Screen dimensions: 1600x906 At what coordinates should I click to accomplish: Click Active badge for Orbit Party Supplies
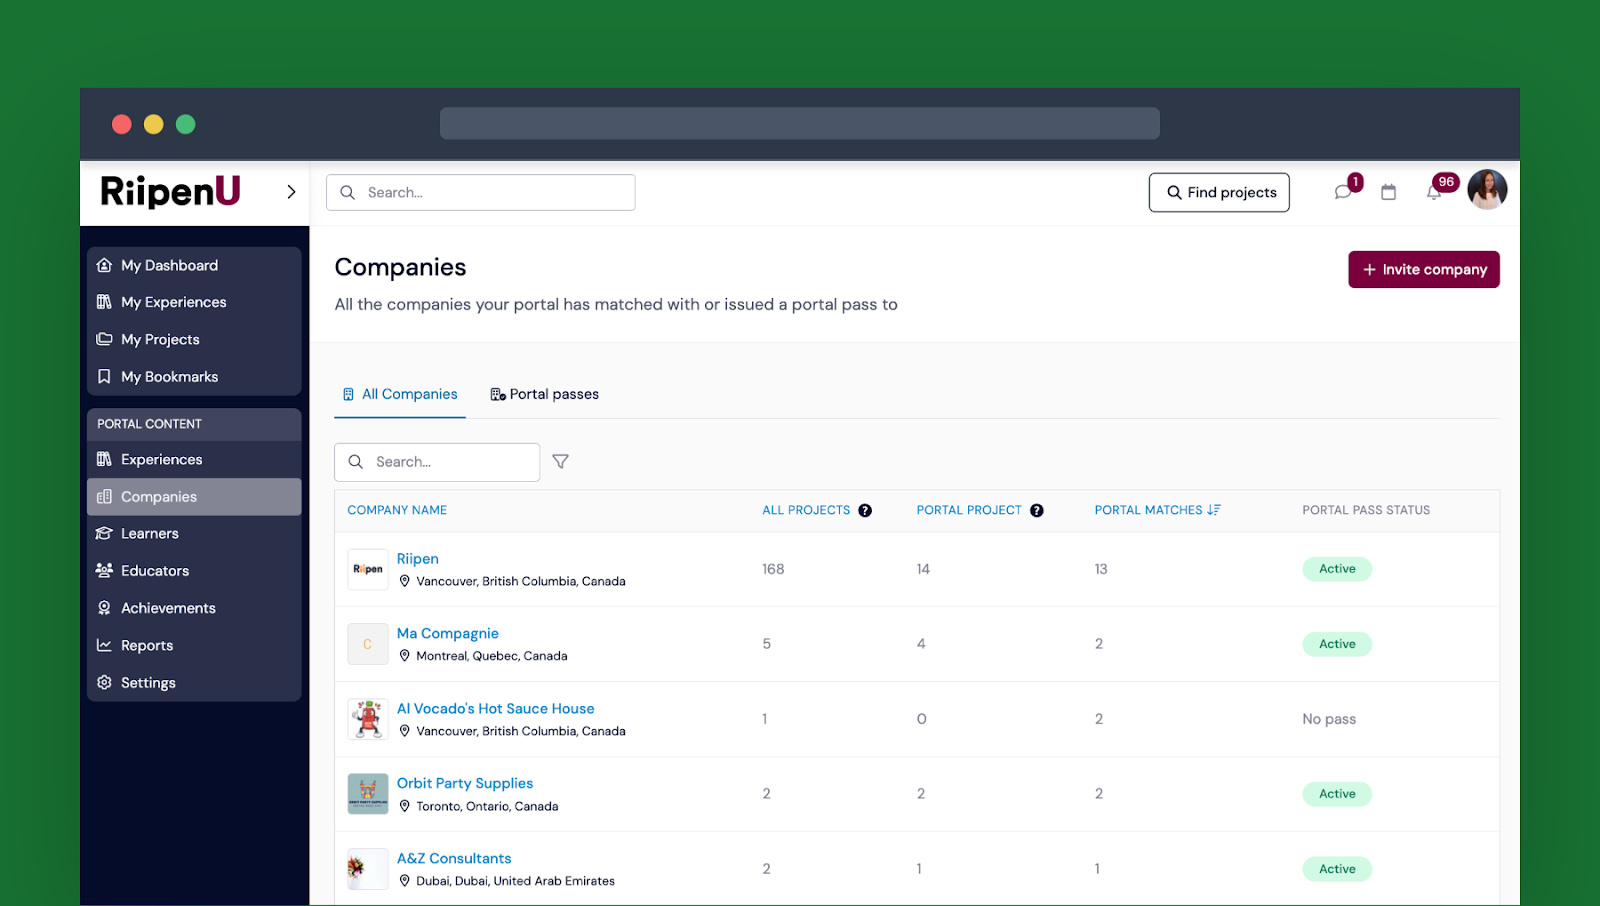(x=1337, y=794)
